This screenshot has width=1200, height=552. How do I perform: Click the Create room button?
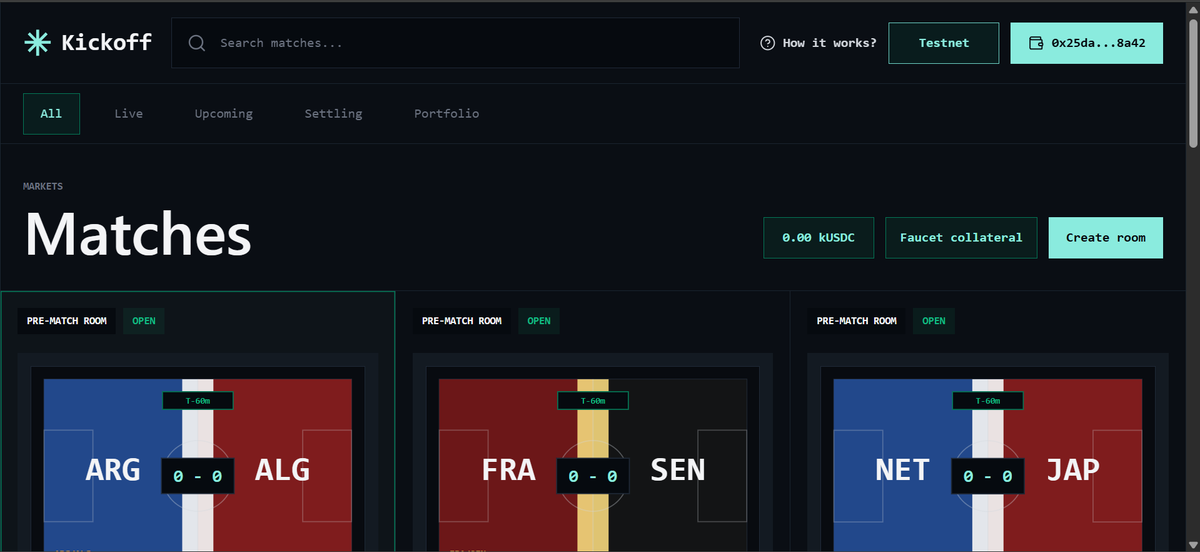(x=1106, y=237)
